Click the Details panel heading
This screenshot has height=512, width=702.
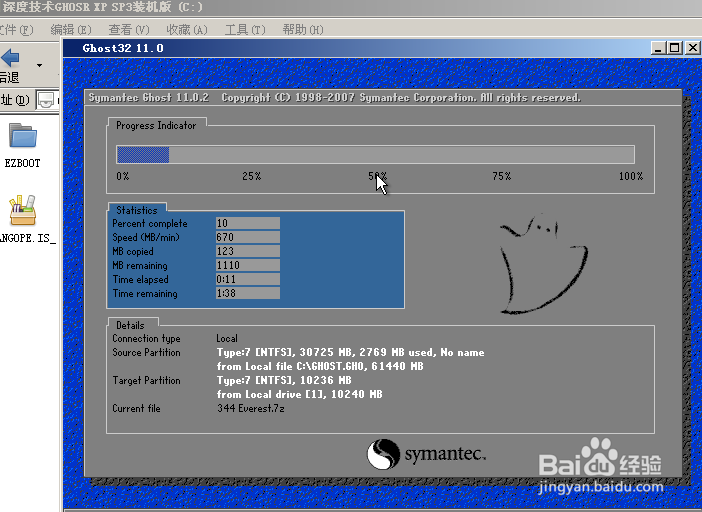point(130,325)
